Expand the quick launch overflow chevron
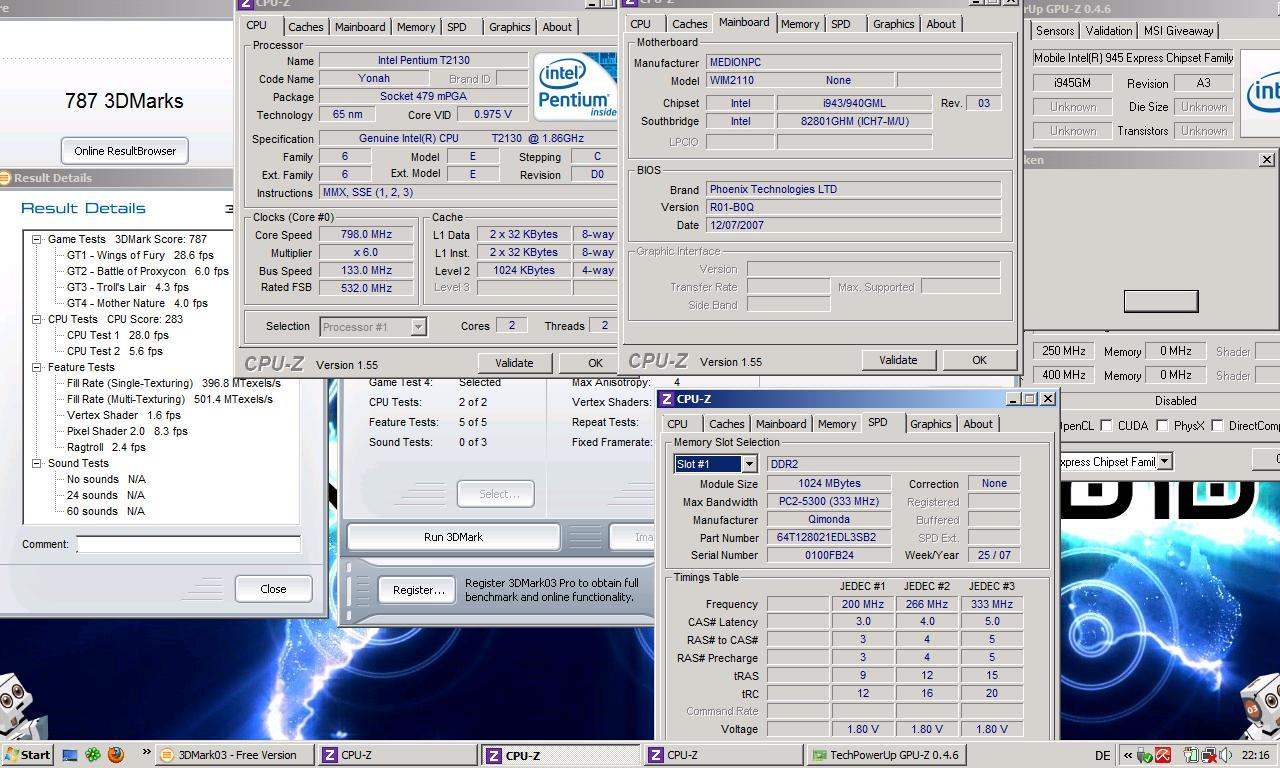Image resolution: width=1280 pixels, height=768 pixels. pyautogui.click(x=146, y=752)
